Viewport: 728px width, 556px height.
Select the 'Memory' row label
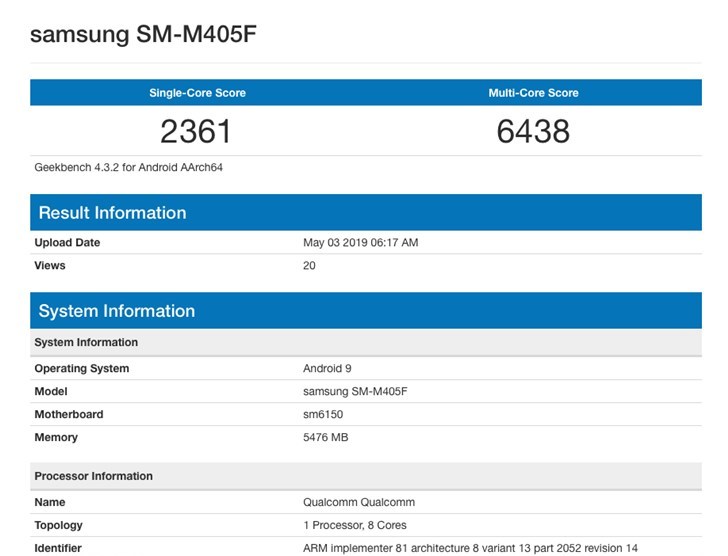[x=56, y=437]
